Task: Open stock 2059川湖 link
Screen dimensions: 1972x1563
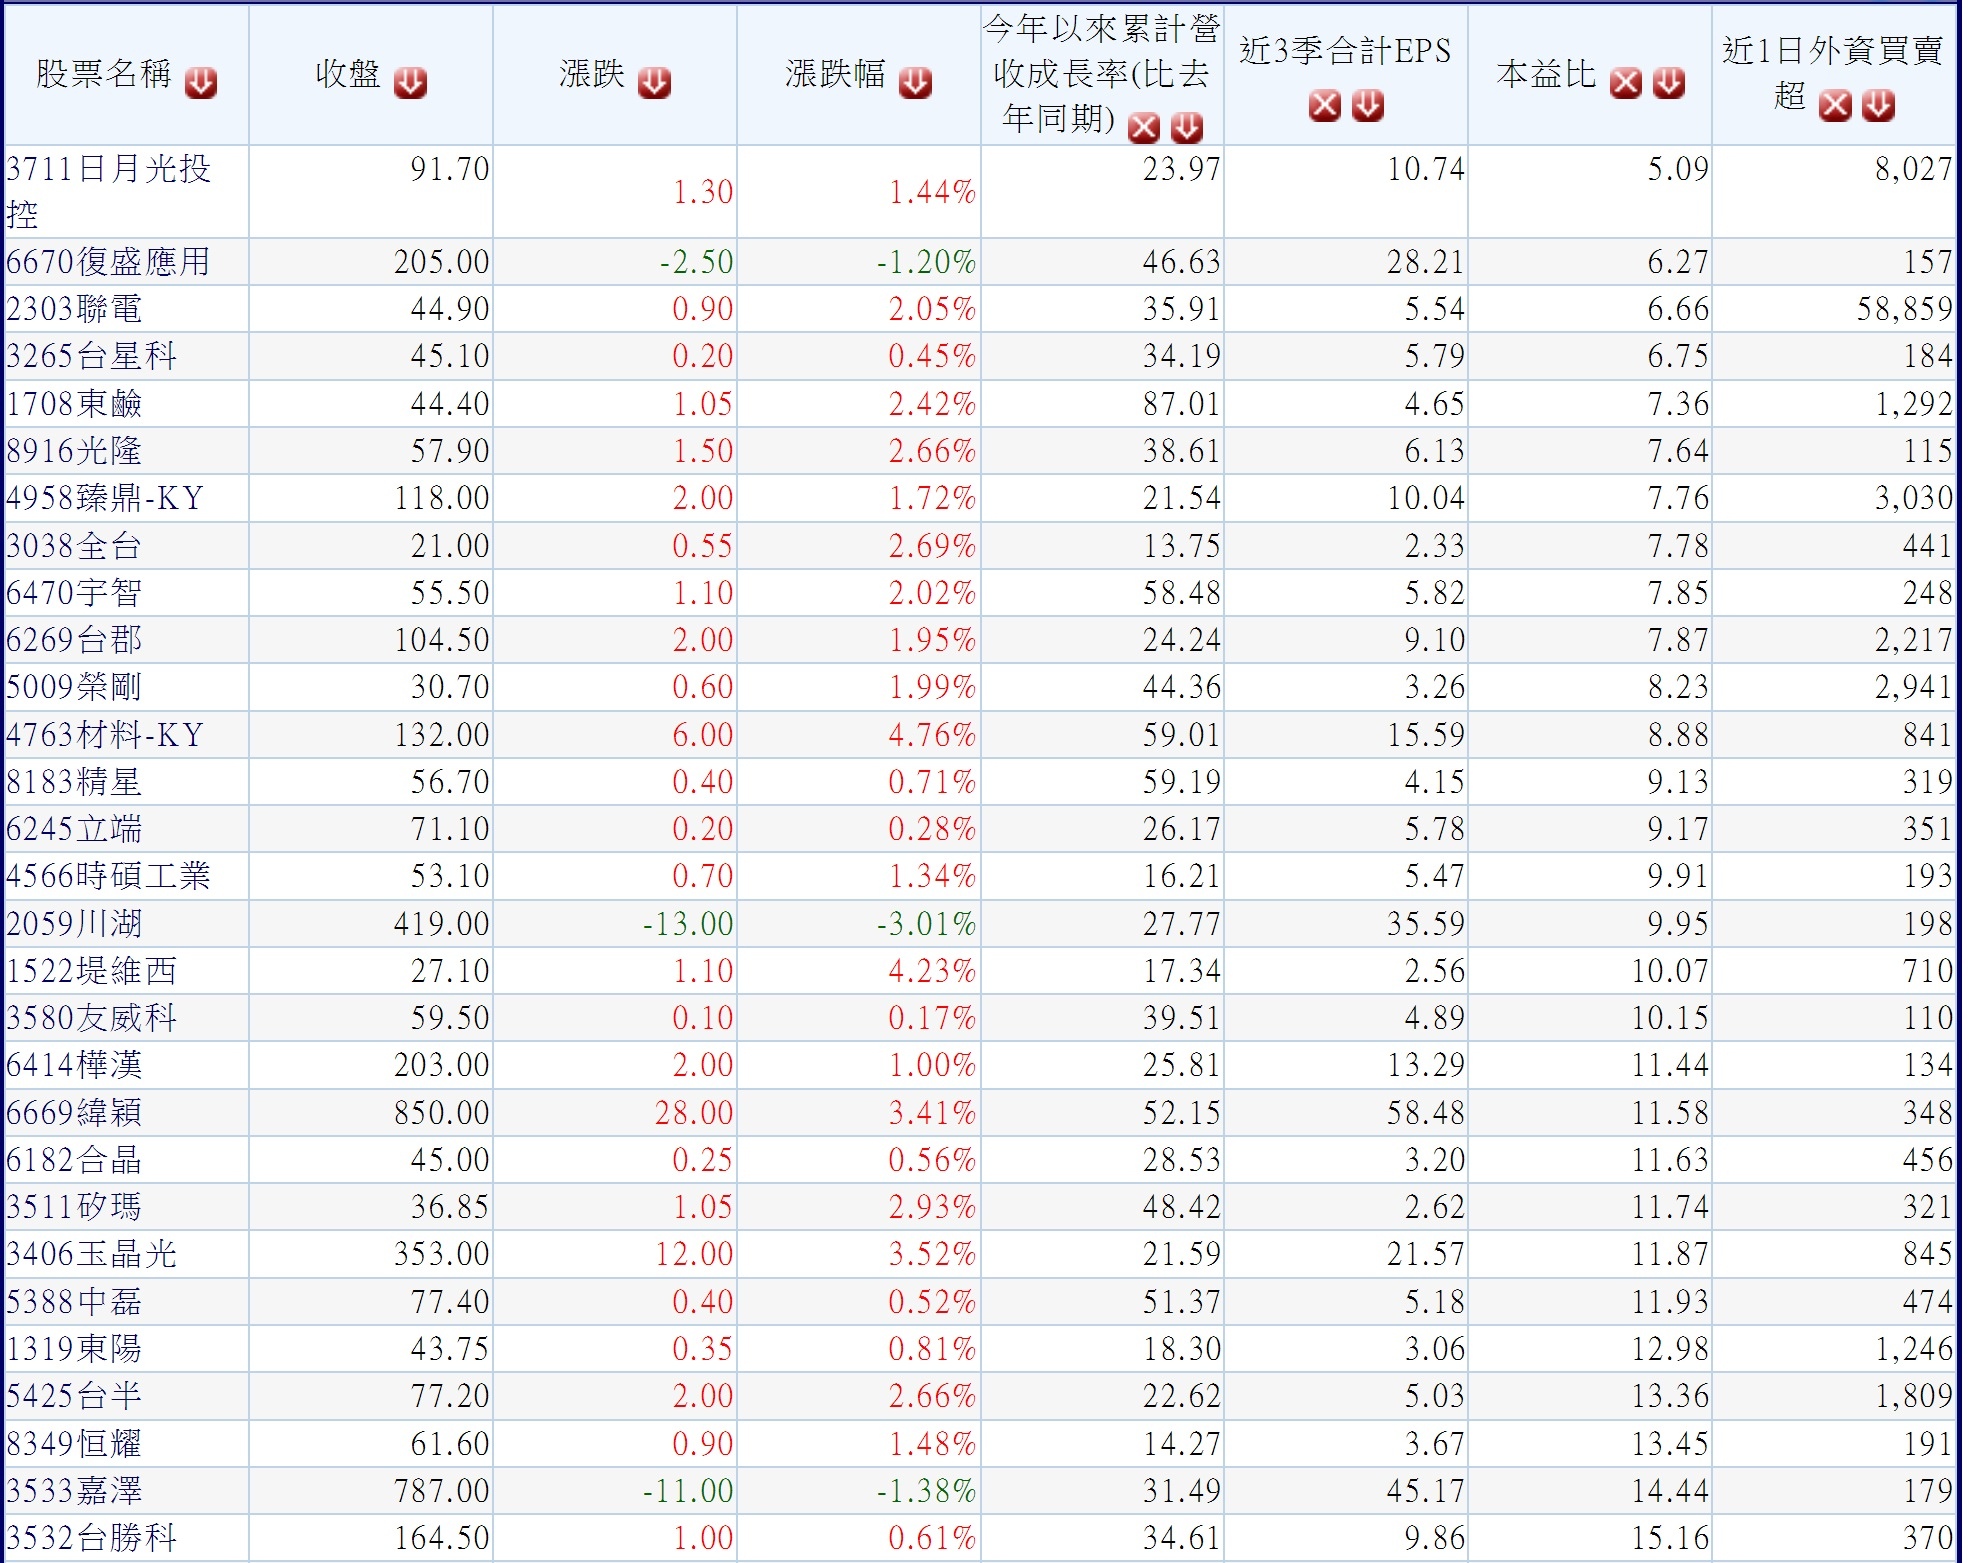Action: [x=74, y=923]
